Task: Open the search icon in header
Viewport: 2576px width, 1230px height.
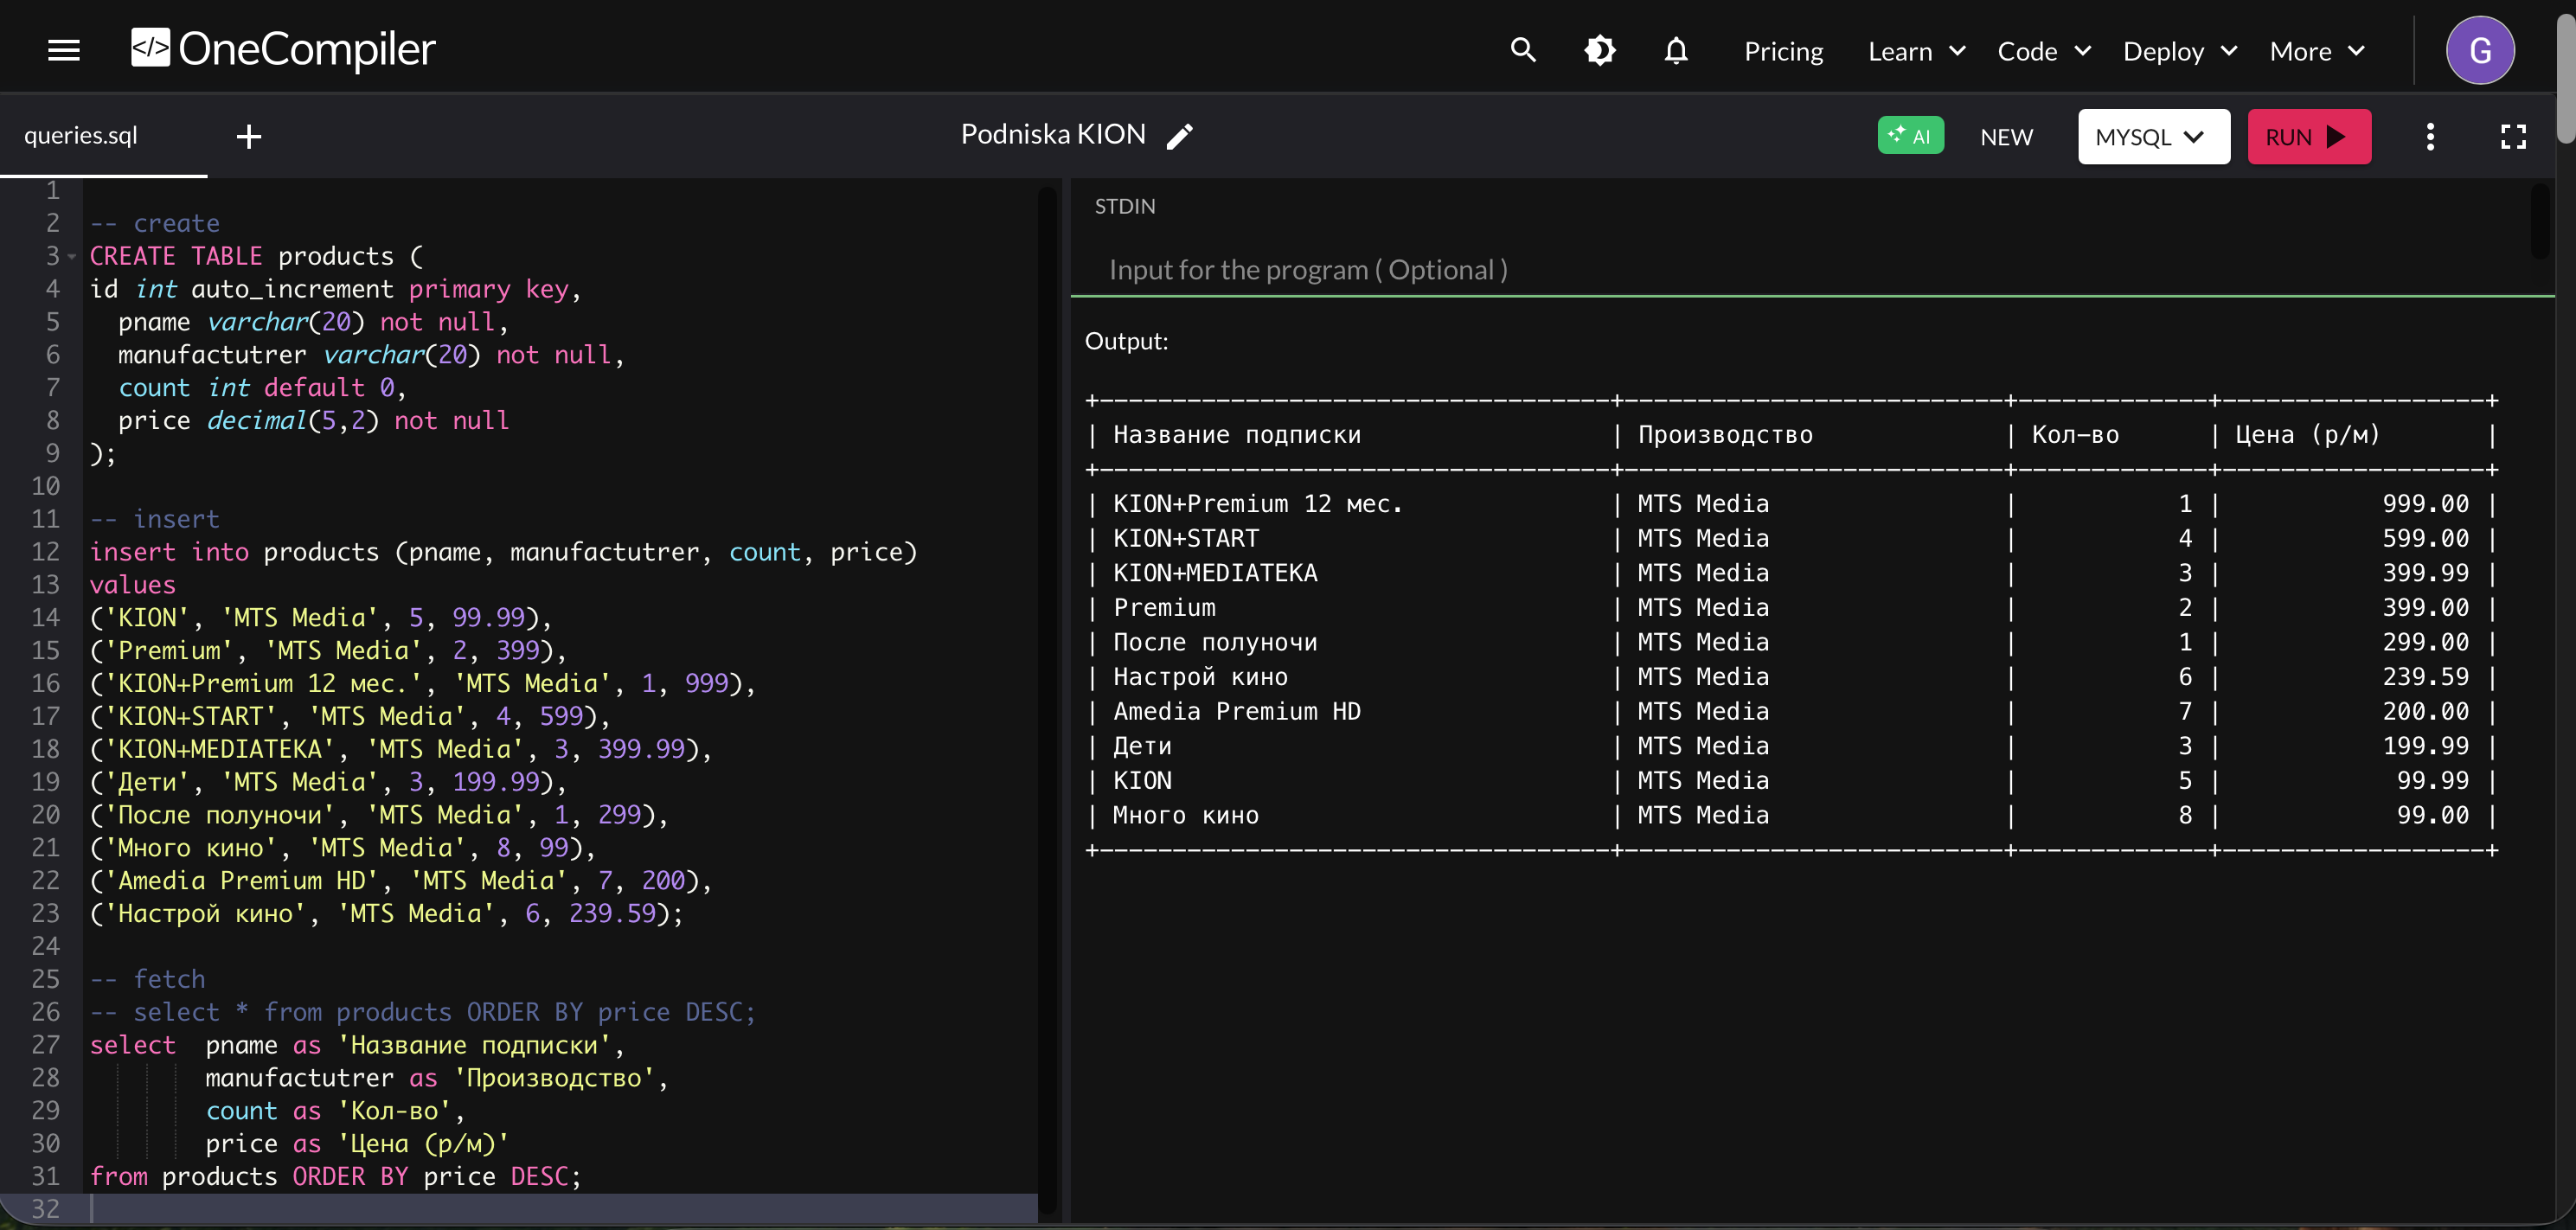Action: (x=1522, y=50)
